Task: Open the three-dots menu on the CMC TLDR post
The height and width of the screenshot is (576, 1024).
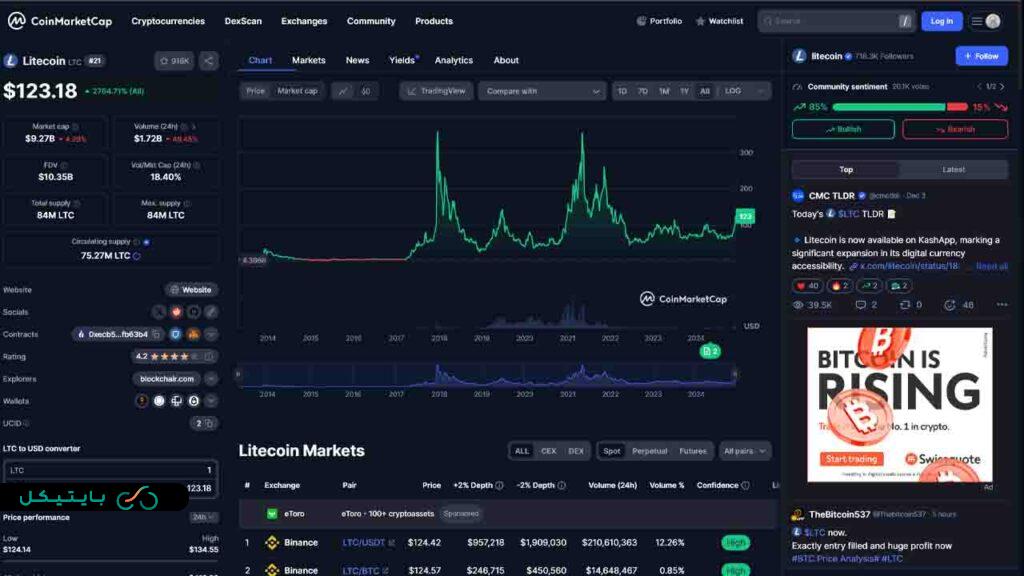Action: pos(1001,305)
